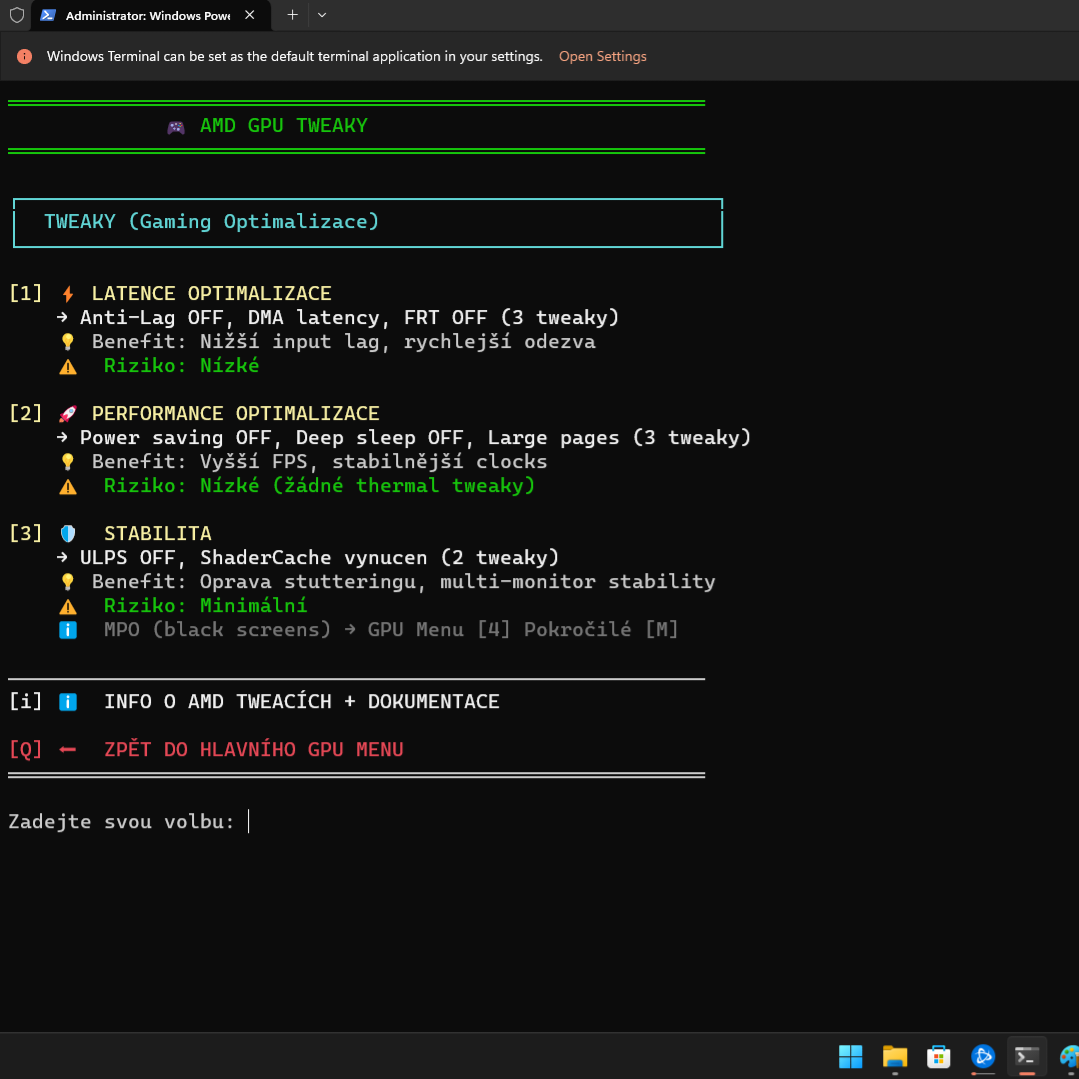Click the Open Settings link
Screen dimensions: 1079x1079
click(602, 57)
